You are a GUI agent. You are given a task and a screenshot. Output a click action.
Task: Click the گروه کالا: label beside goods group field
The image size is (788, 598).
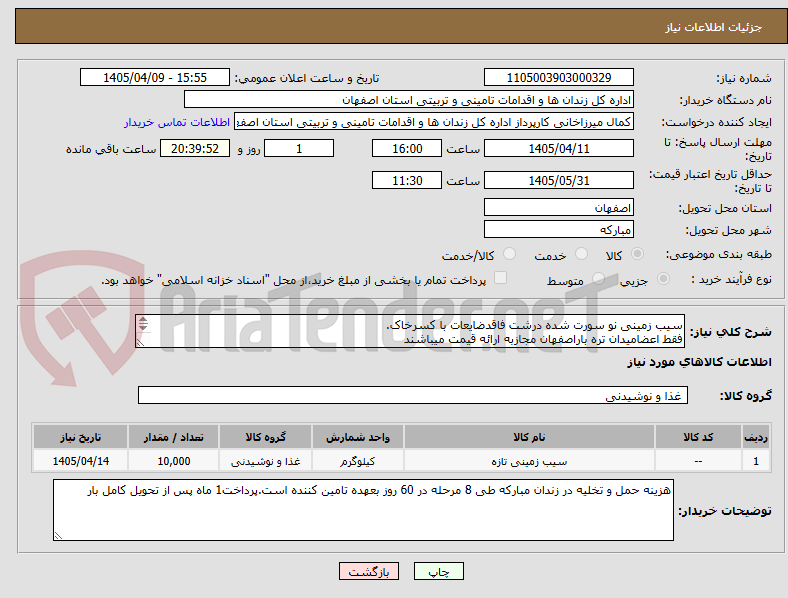click(x=746, y=395)
